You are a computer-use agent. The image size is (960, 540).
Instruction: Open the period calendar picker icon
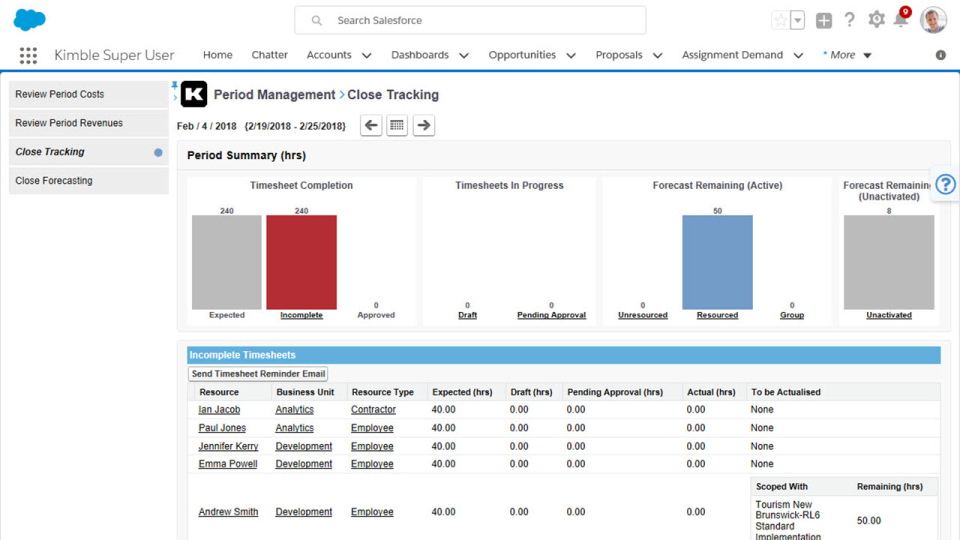pyautogui.click(x=397, y=126)
